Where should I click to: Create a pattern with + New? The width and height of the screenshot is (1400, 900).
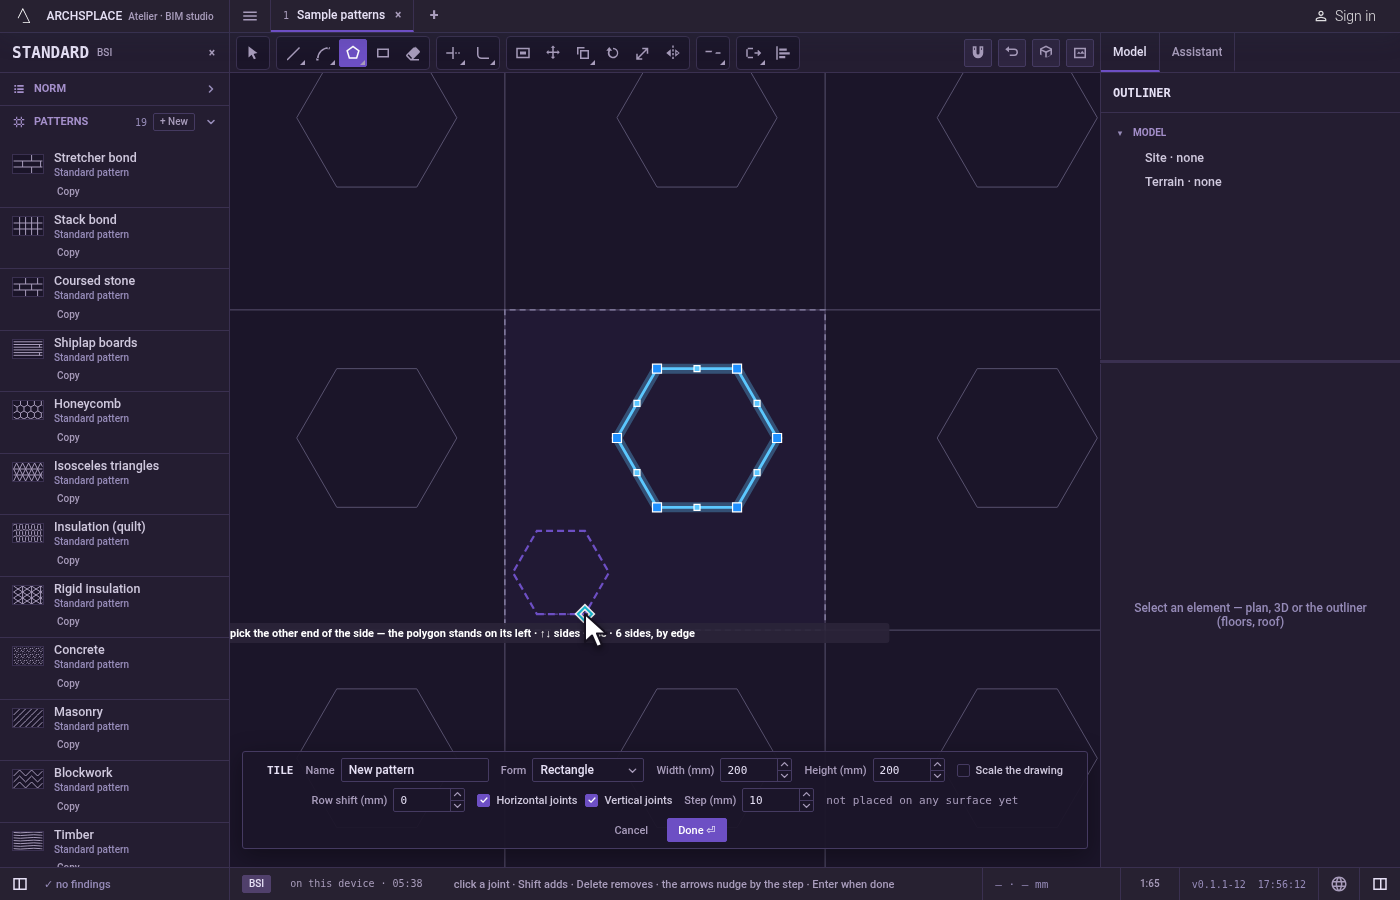[x=174, y=122]
